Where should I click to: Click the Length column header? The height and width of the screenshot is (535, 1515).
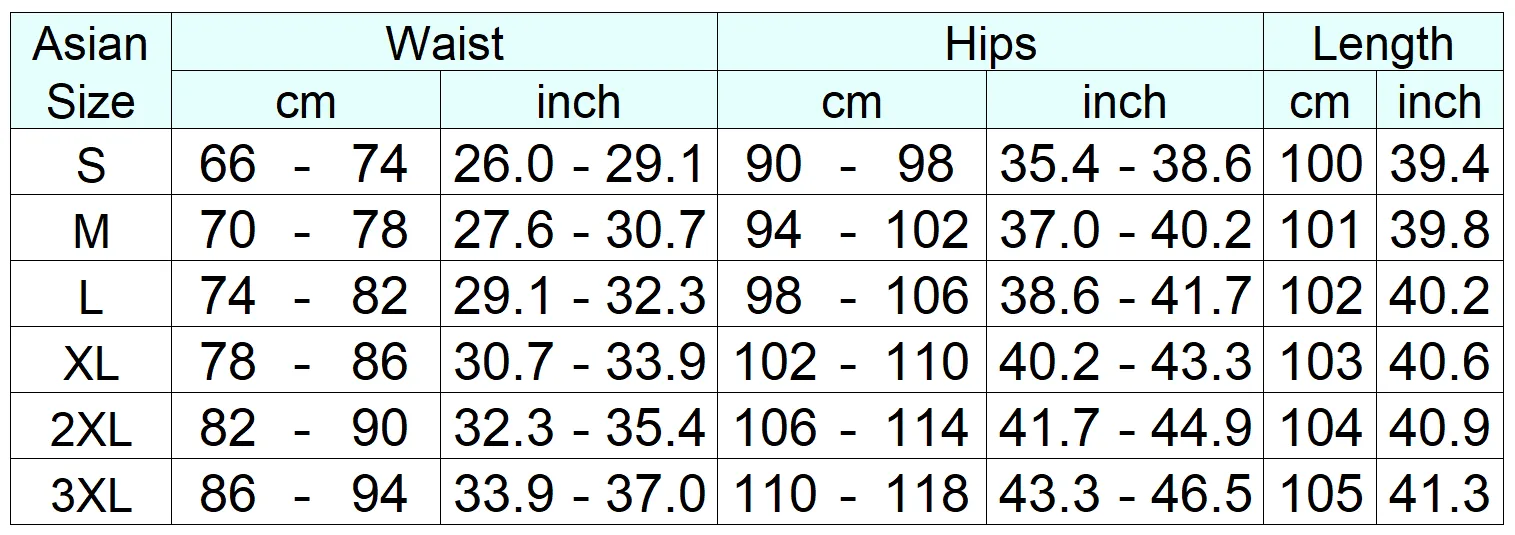pyautogui.click(x=1383, y=44)
